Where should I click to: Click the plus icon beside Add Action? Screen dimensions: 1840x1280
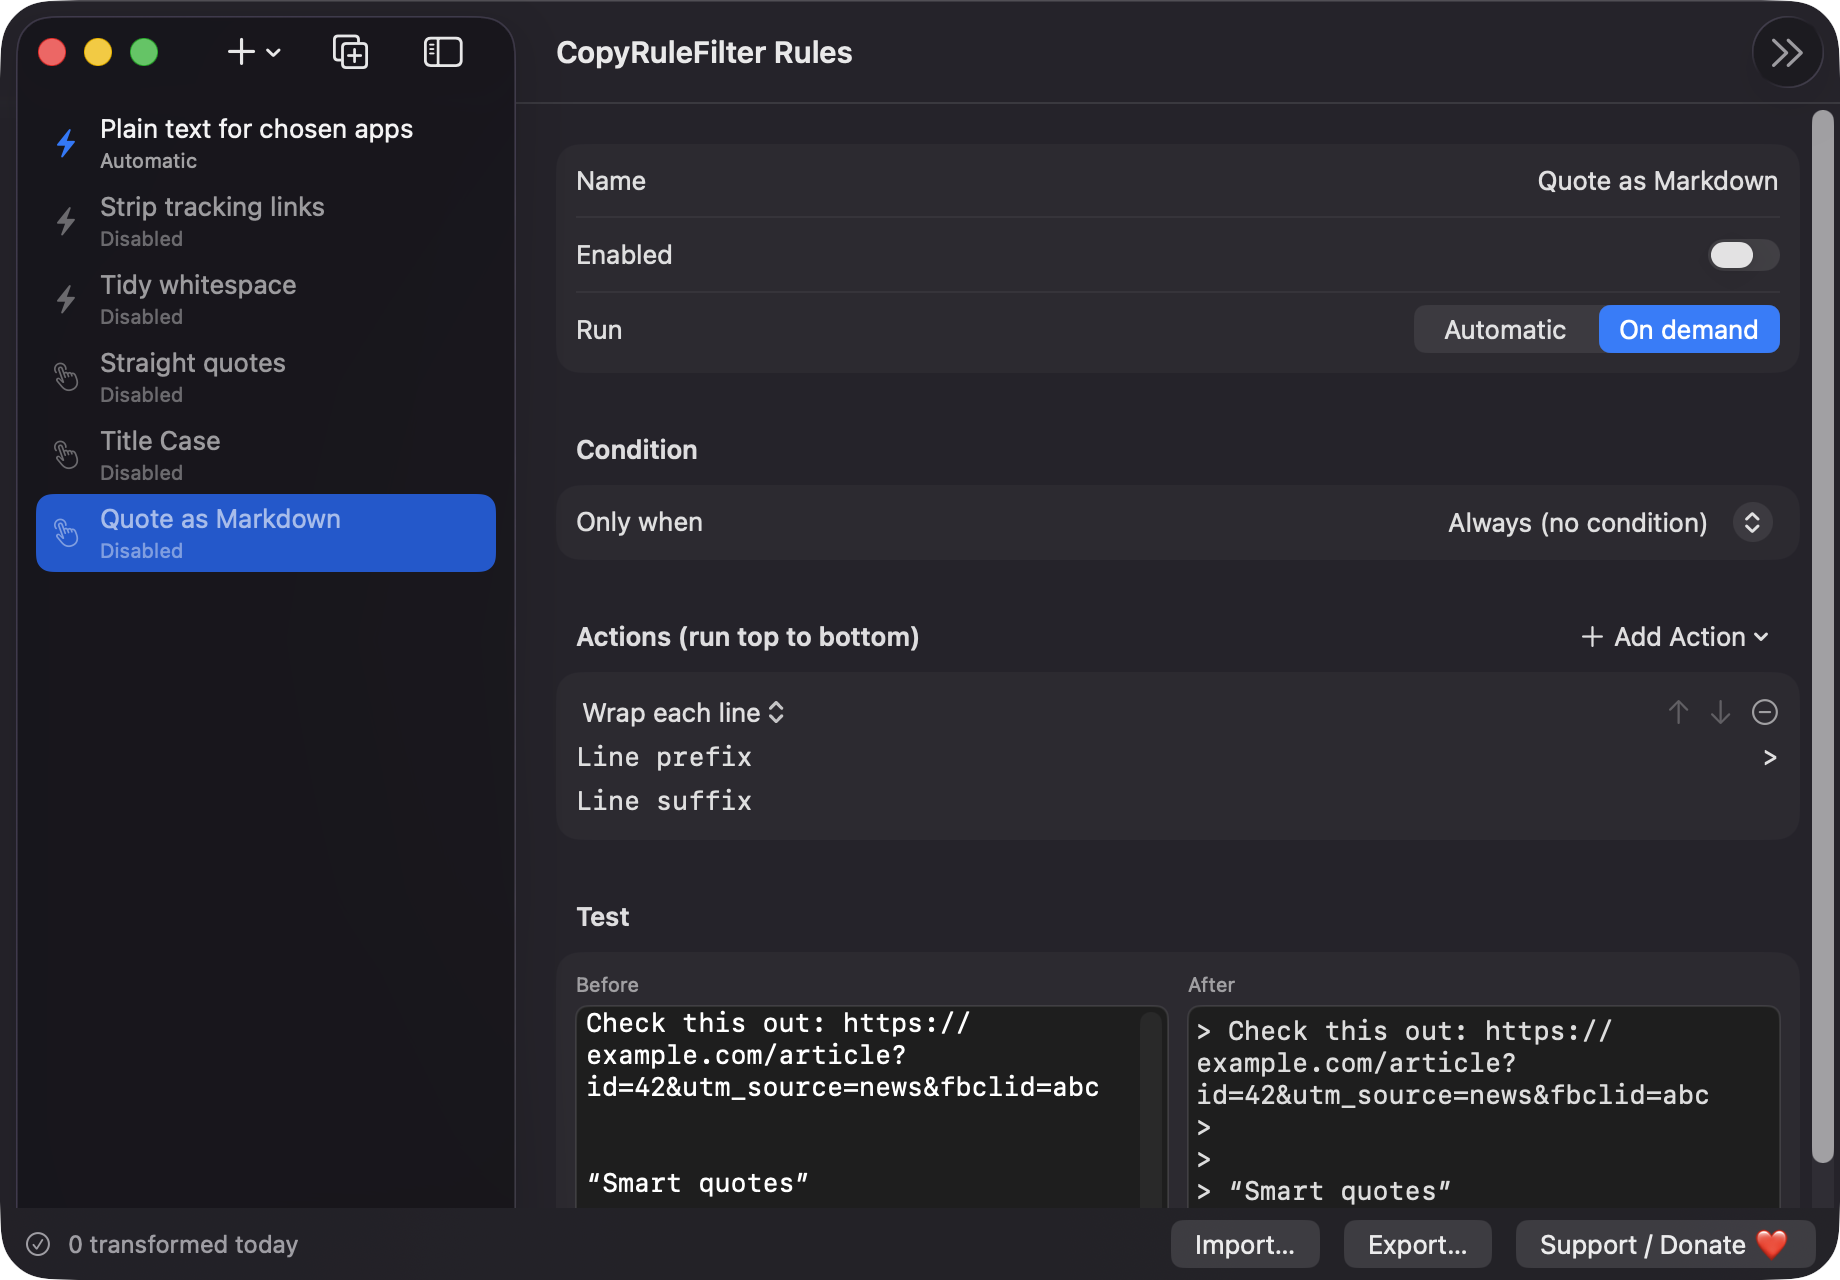[x=1592, y=637]
